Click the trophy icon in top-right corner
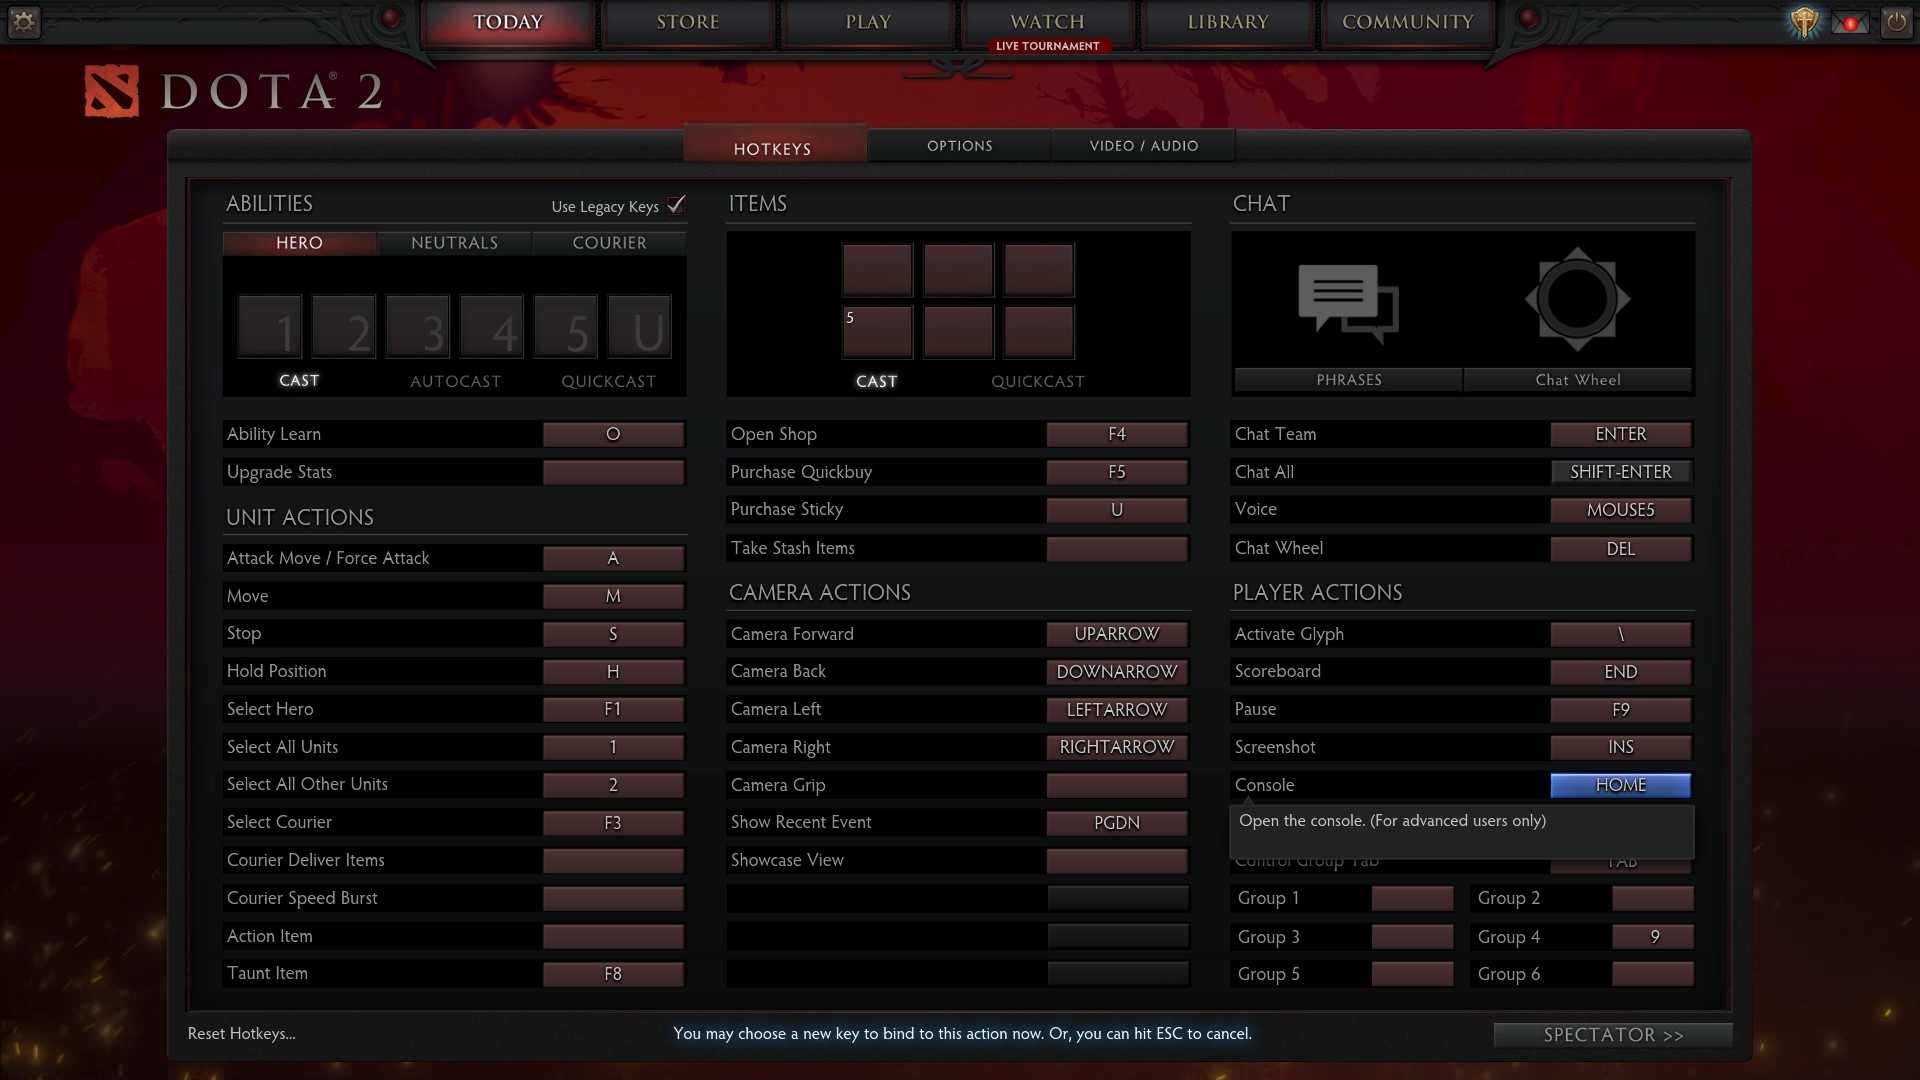Image resolution: width=1920 pixels, height=1080 pixels. click(x=1804, y=22)
